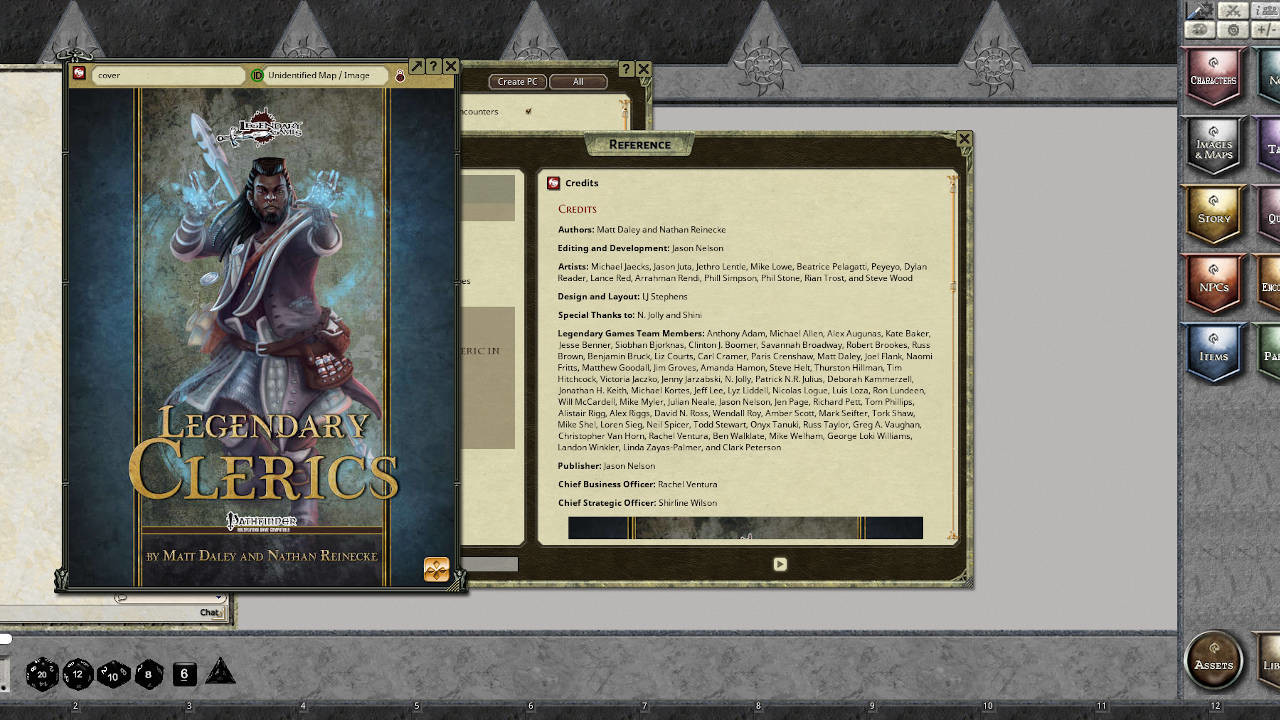
Task: Roll the d20 die in the dice tray
Action: click(x=42, y=675)
